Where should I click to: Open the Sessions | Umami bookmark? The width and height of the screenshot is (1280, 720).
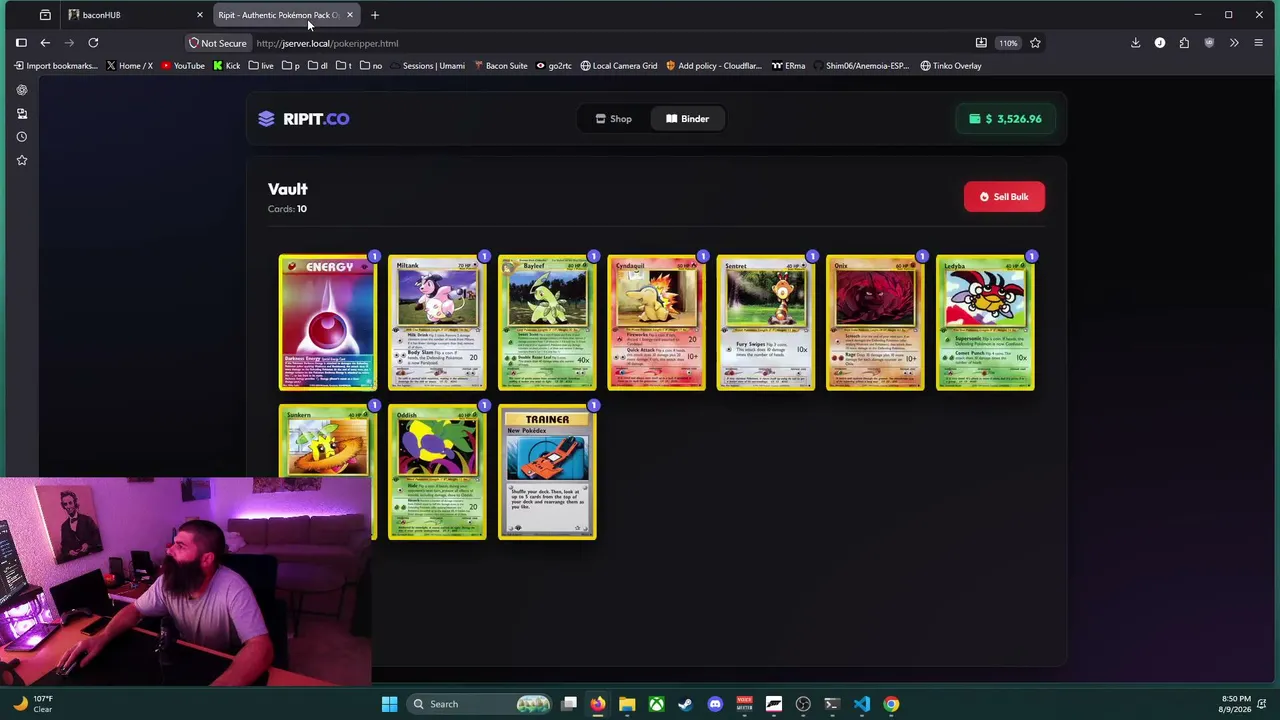427,66
